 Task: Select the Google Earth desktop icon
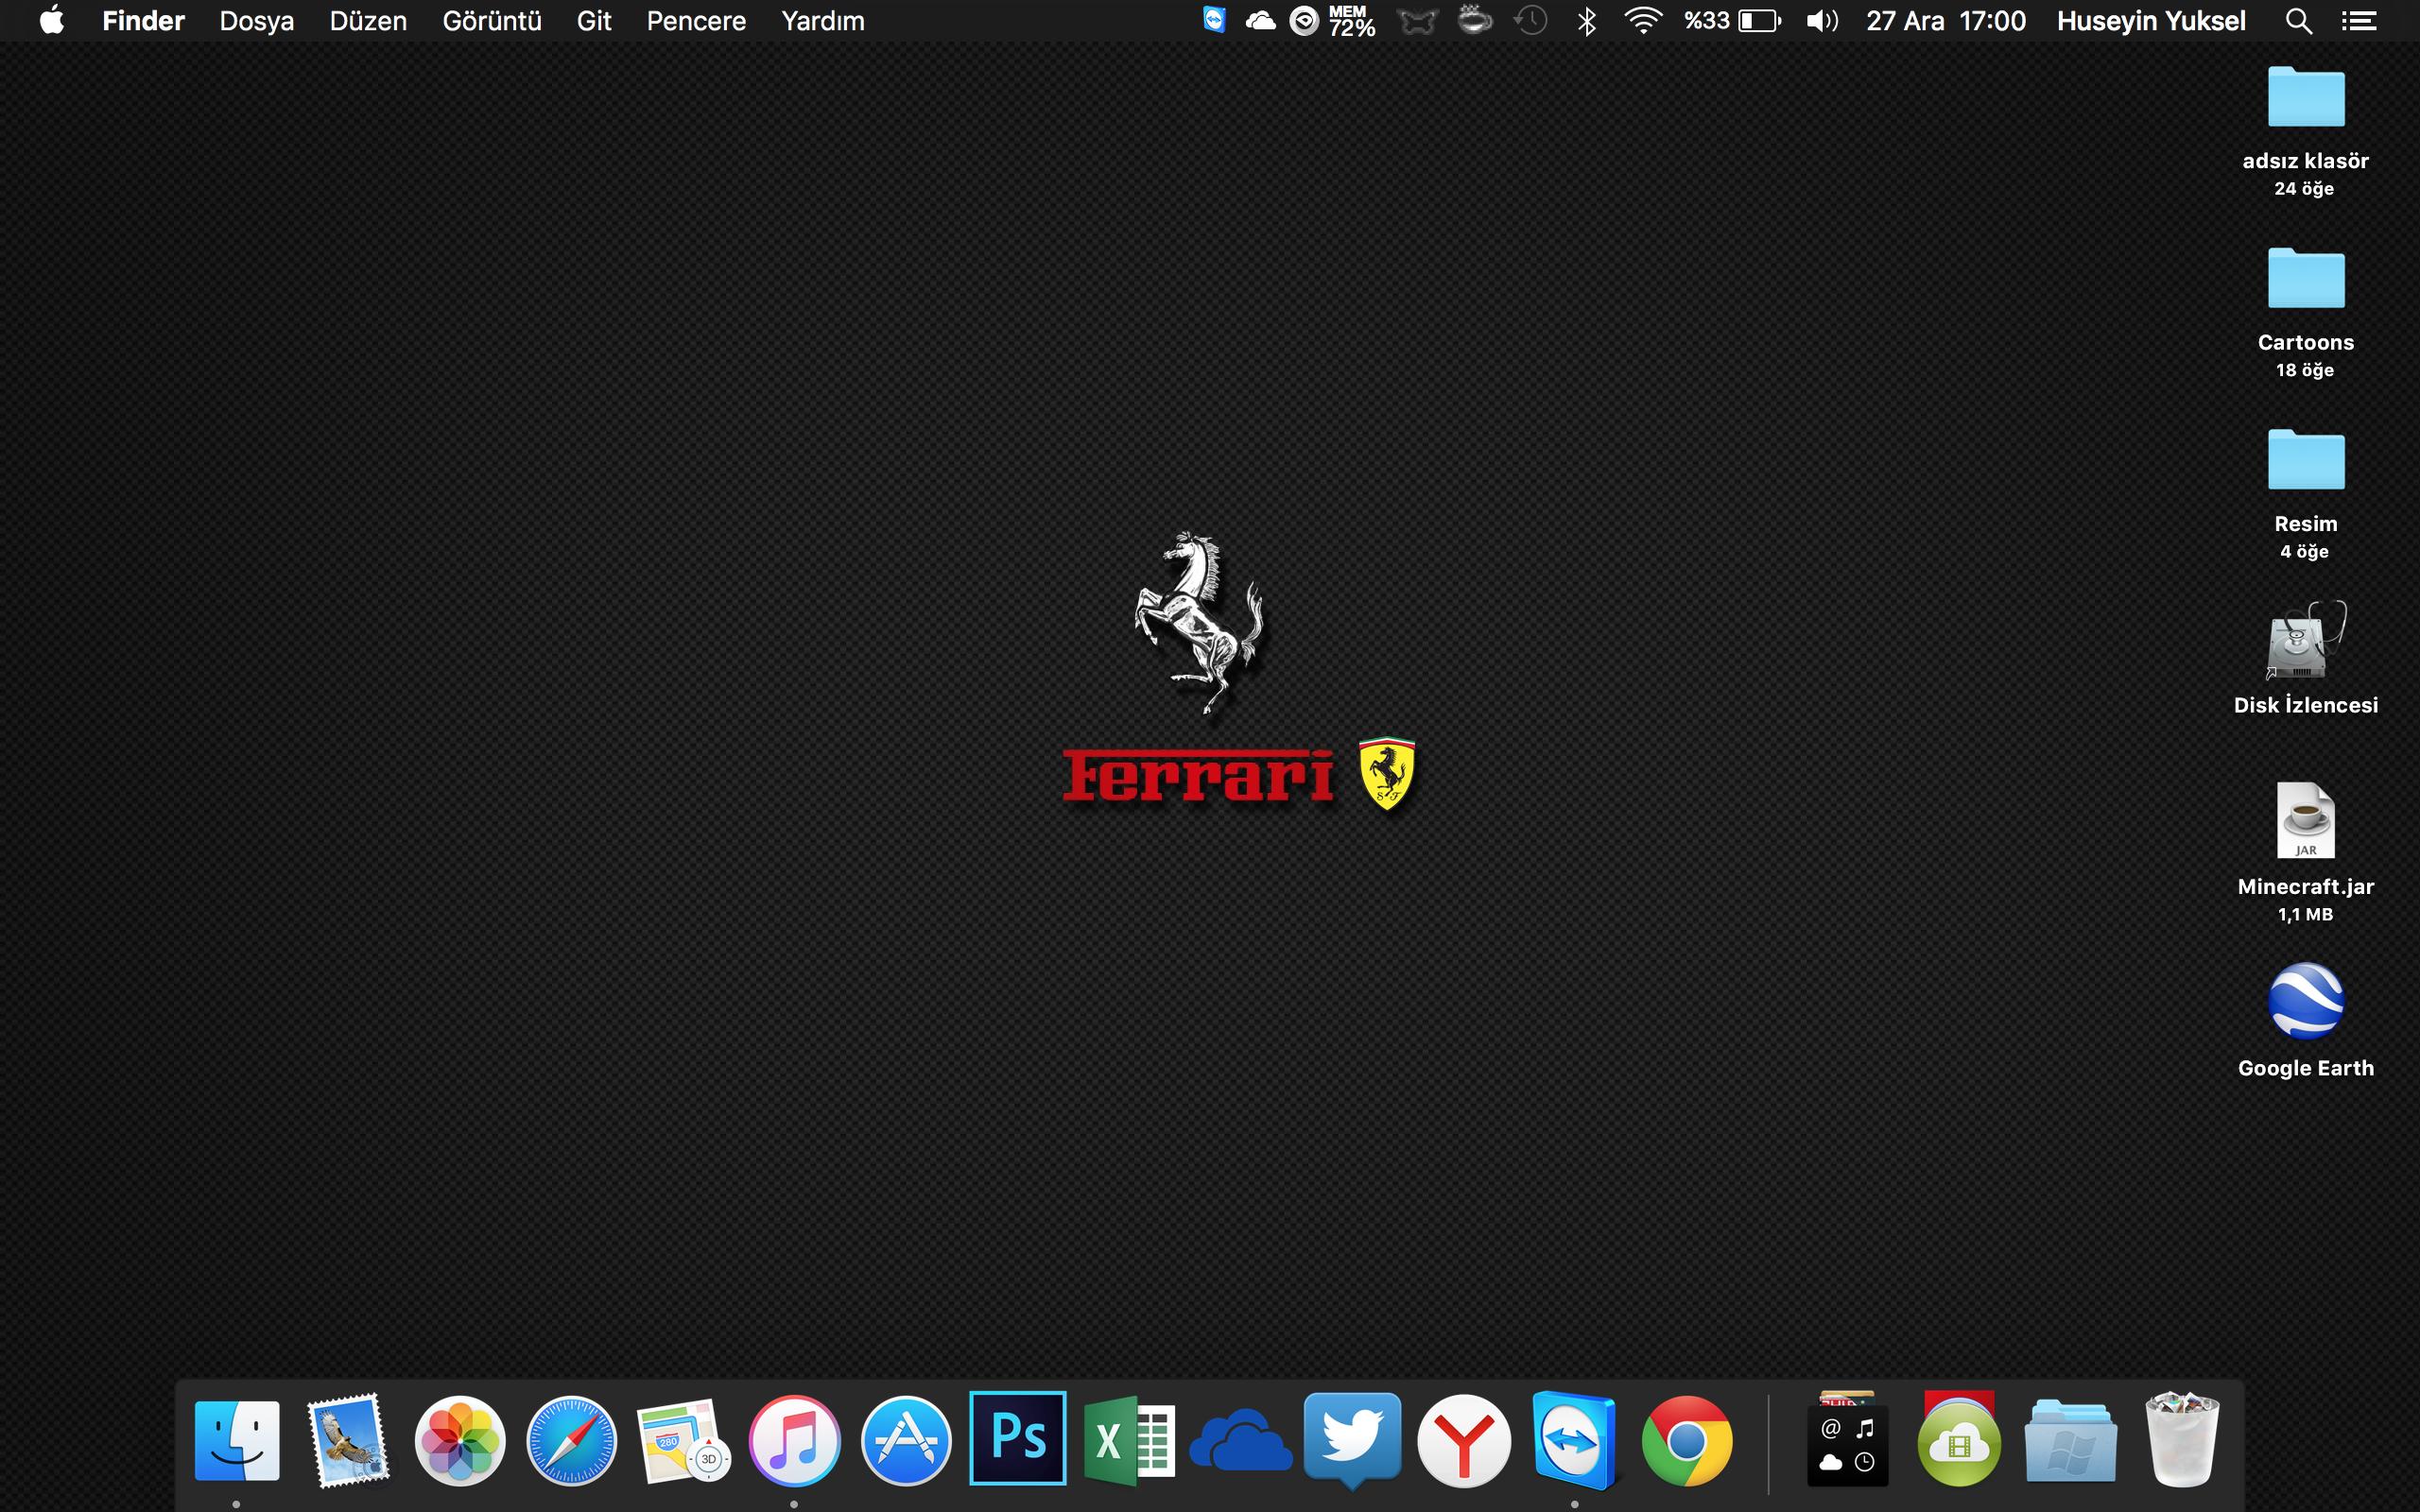(2306, 1001)
